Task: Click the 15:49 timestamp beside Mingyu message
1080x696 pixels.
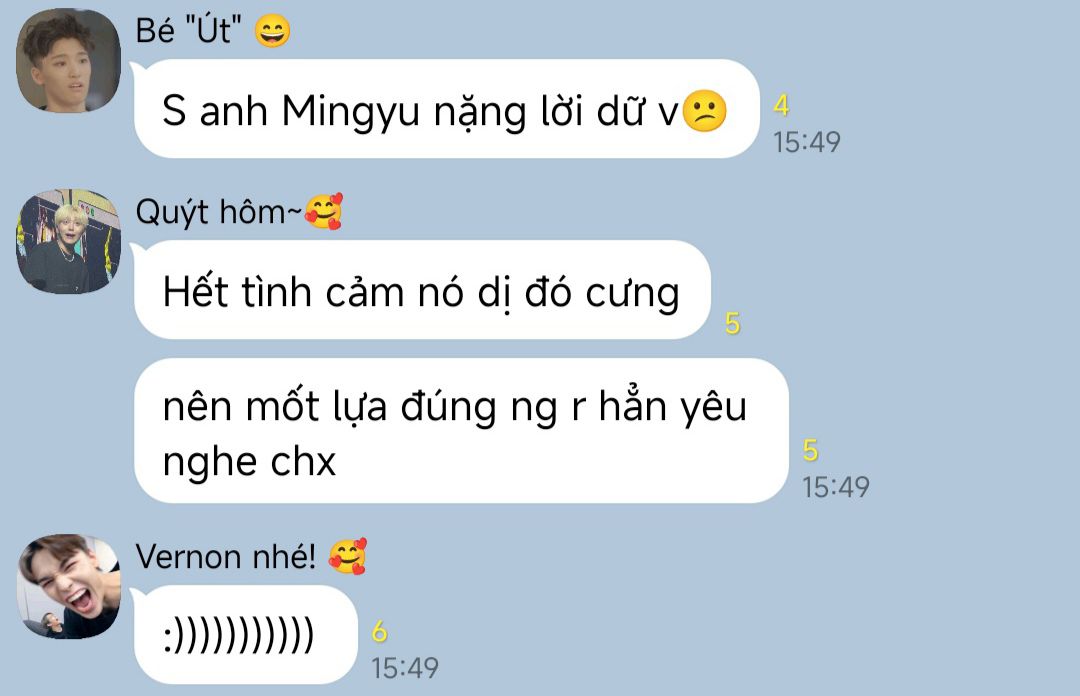Action: pyautogui.click(x=807, y=143)
